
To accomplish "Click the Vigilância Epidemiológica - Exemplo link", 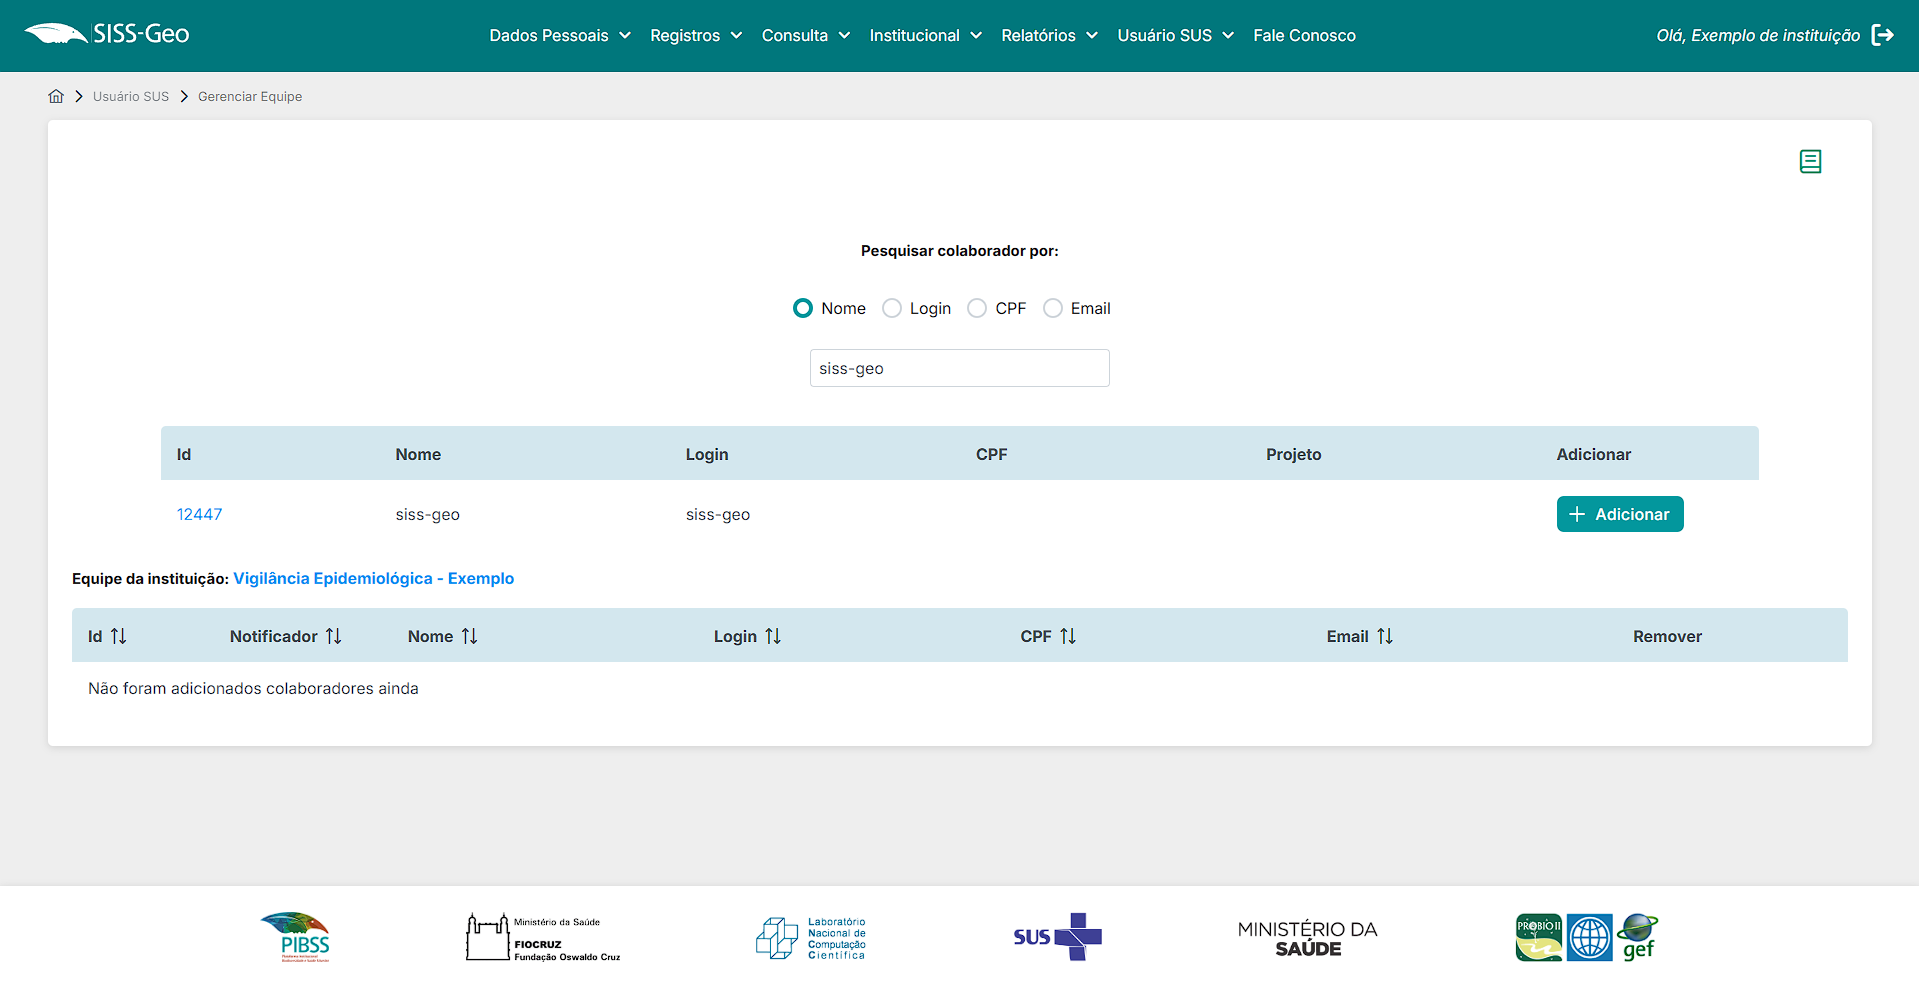I will [x=373, y=578].
